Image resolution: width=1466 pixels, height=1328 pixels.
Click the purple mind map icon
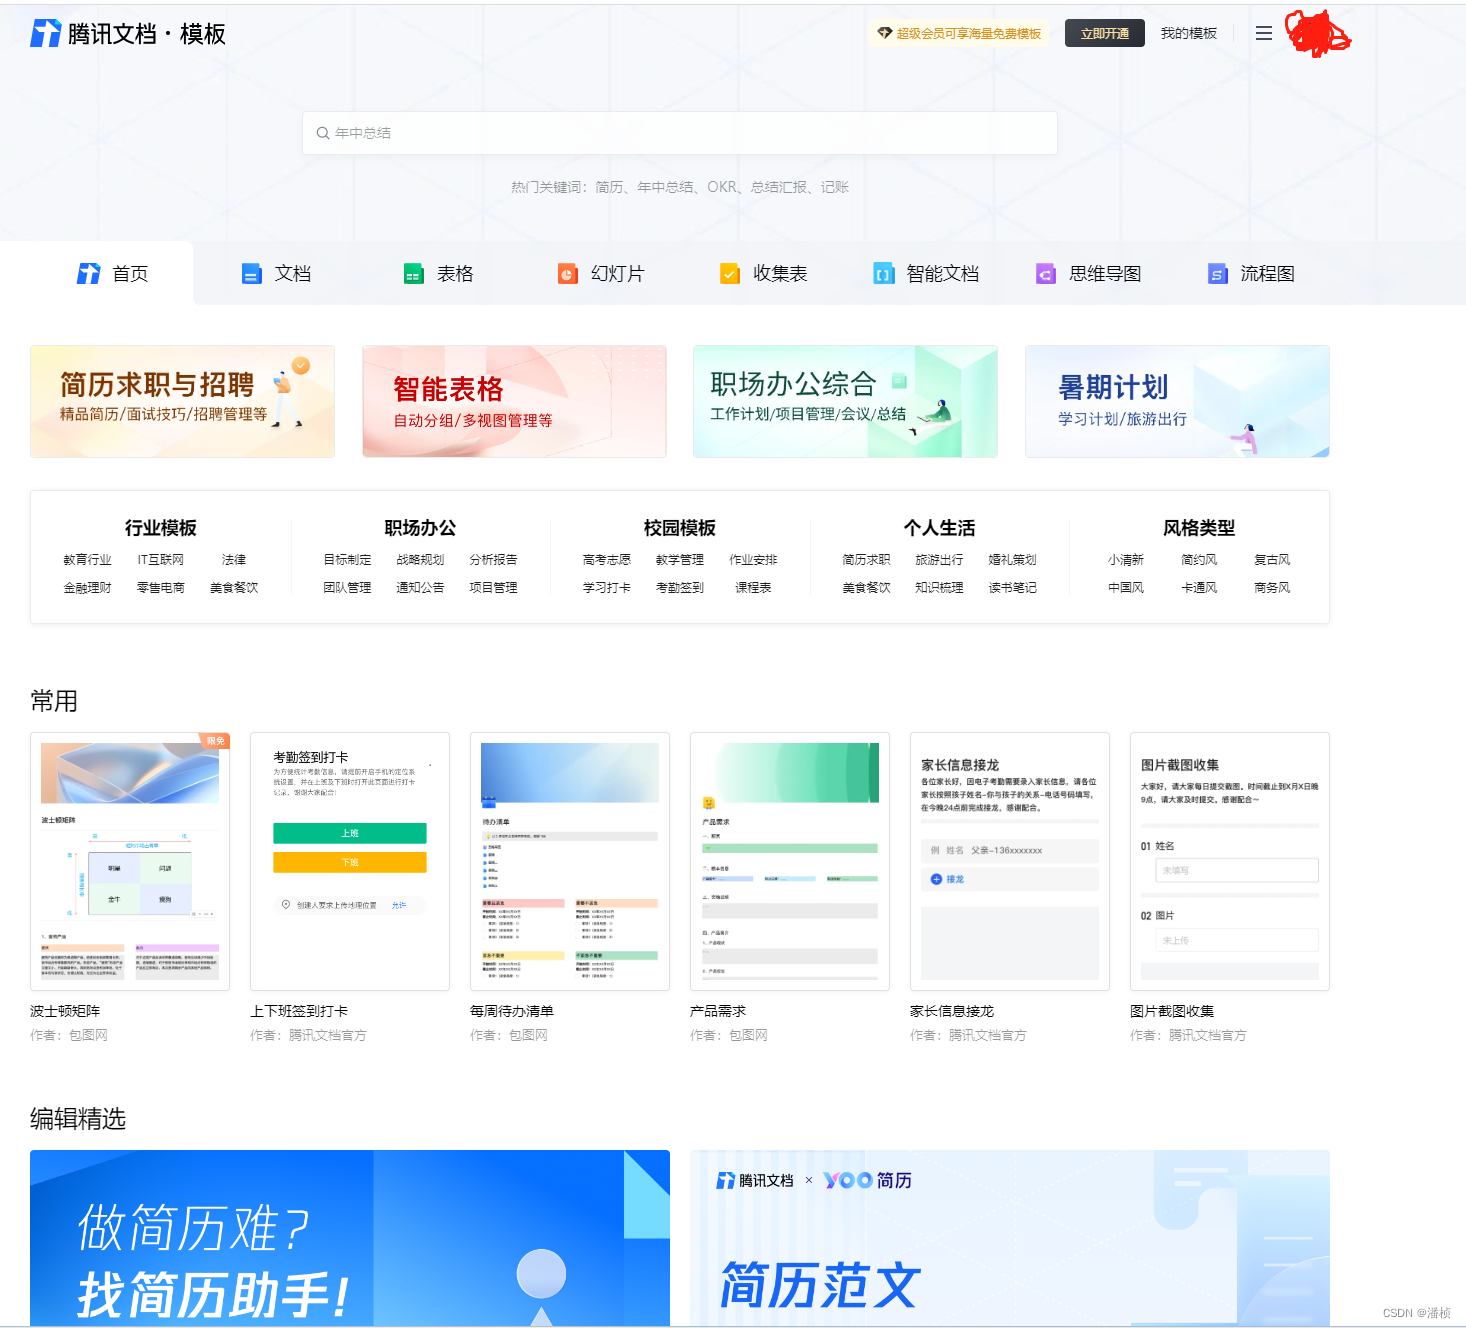tap(1046, 274)
